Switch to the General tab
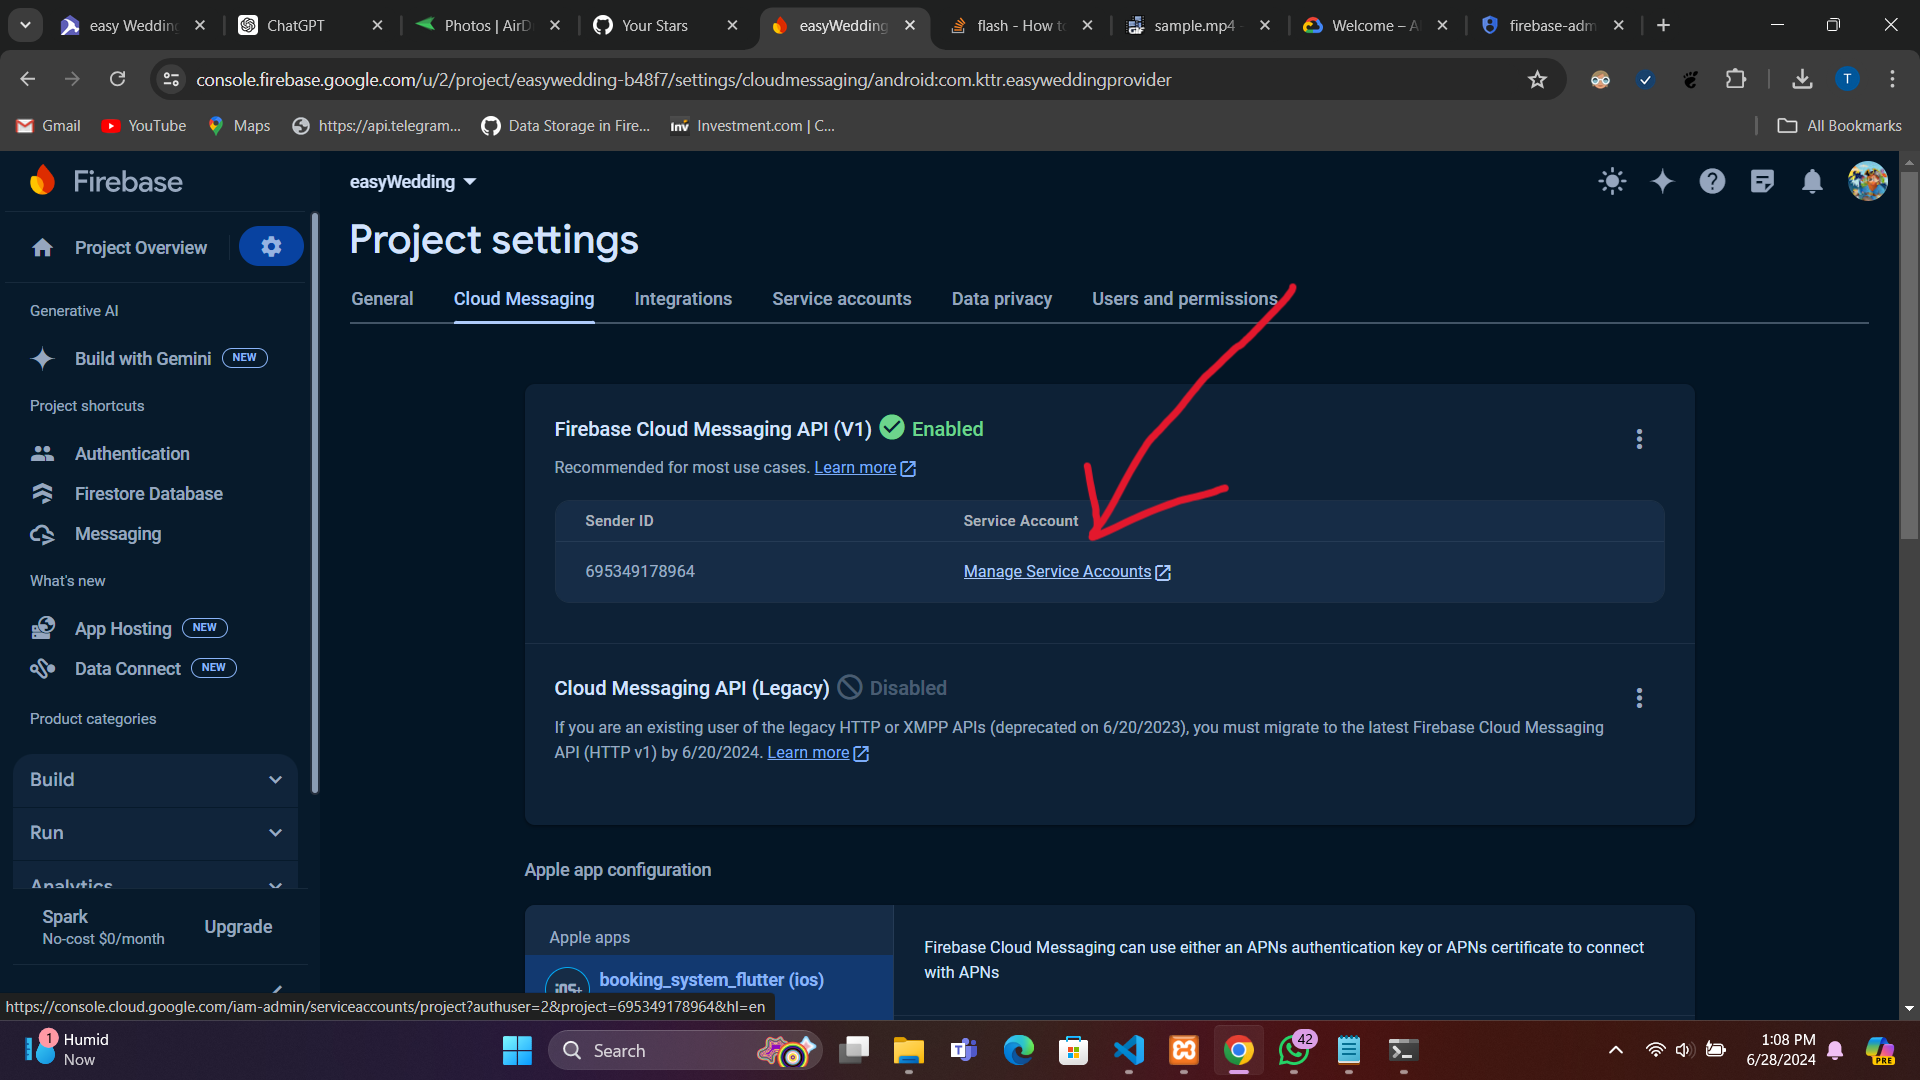The width and height of the screenshot is (1920, 1080). [x=382, y=299]
